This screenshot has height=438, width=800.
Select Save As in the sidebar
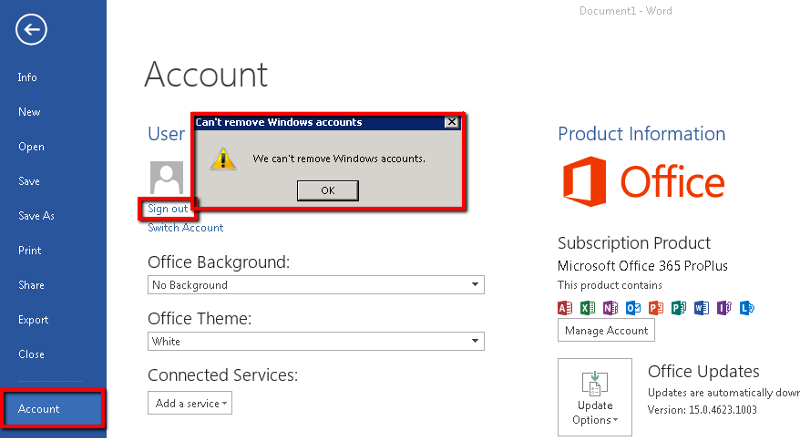36,216
